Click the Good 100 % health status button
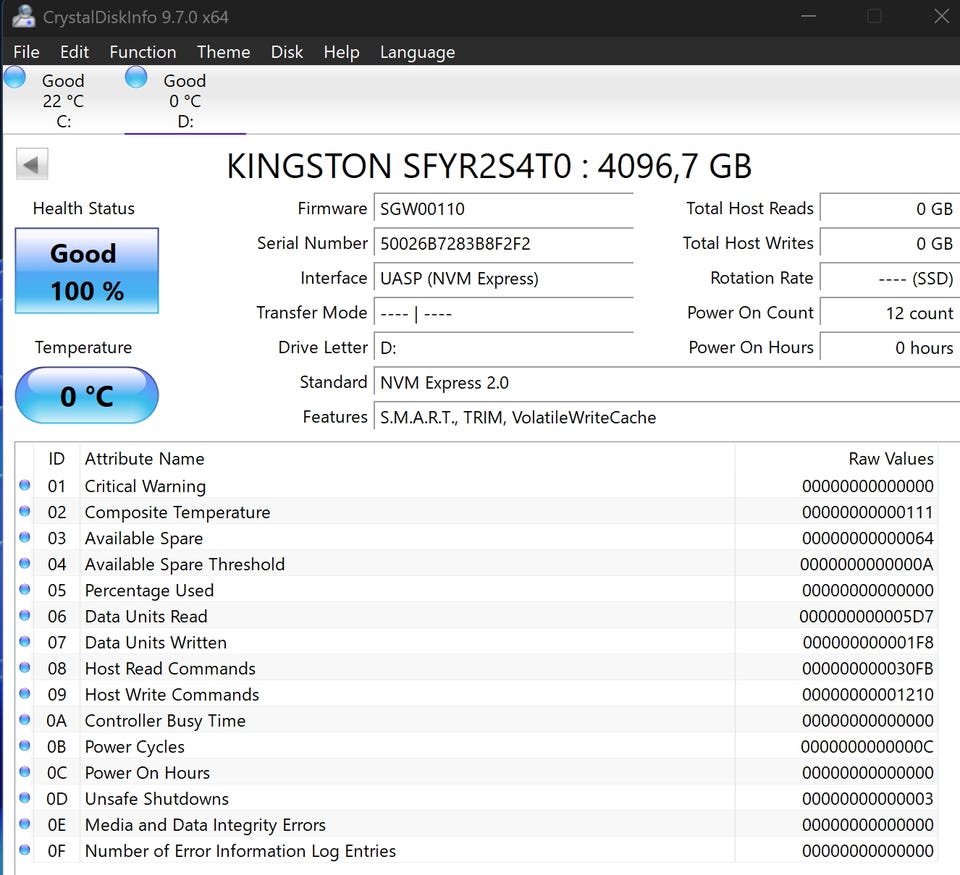The height and width of the screenshot is (875, 960). [87, 271]
